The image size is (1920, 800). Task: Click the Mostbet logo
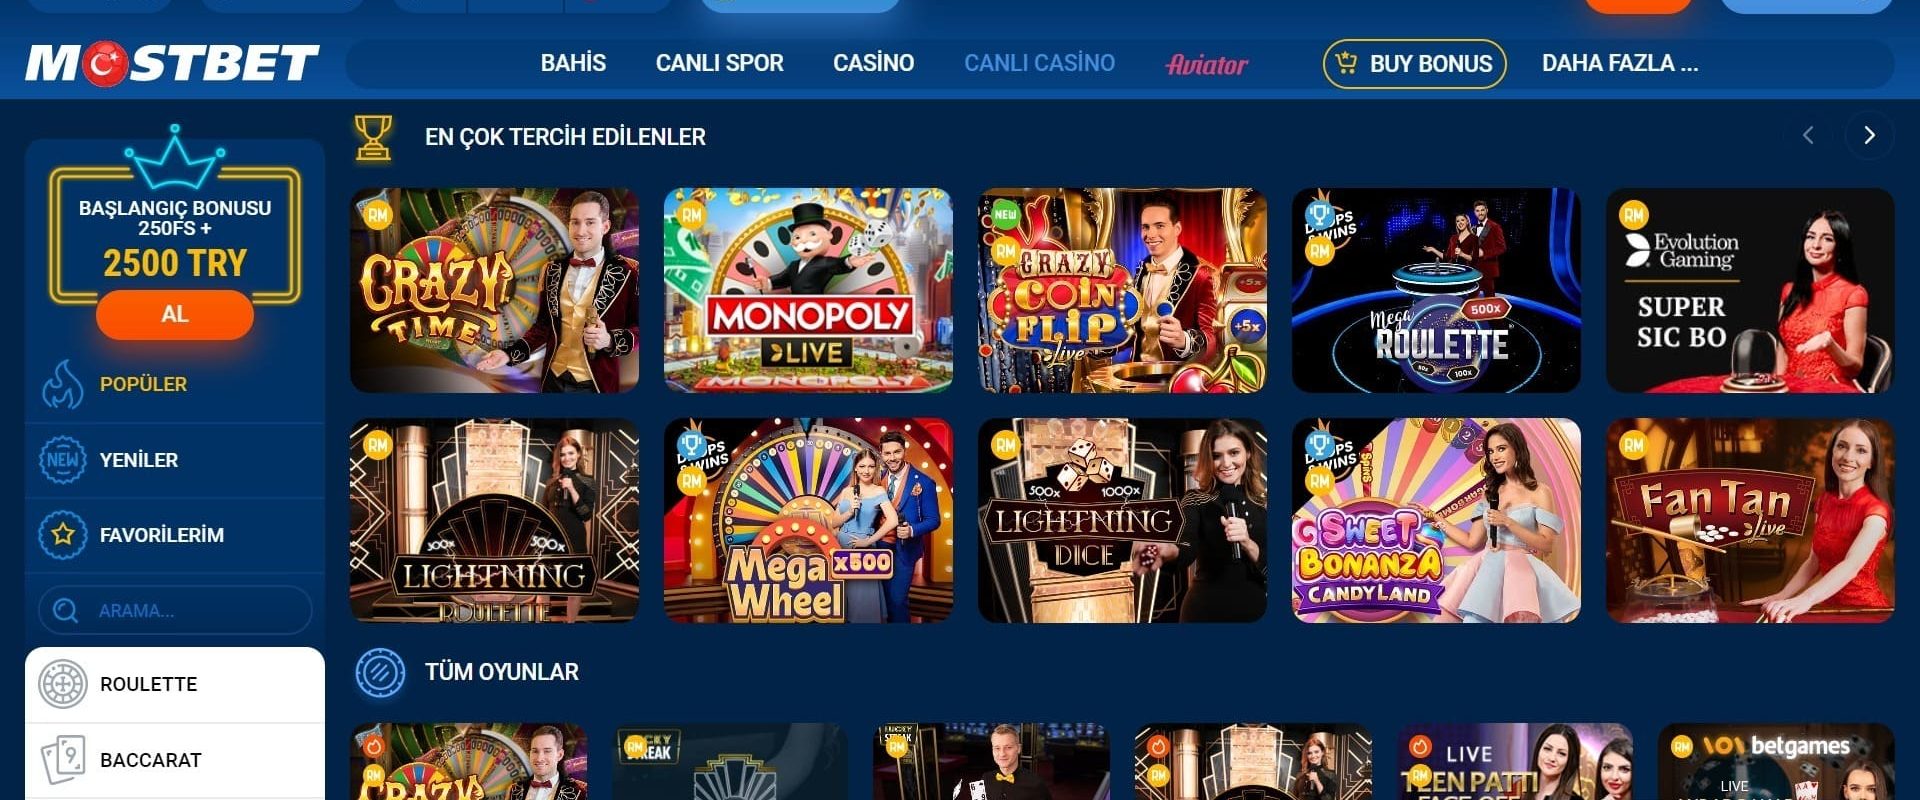tap(172, 65)
